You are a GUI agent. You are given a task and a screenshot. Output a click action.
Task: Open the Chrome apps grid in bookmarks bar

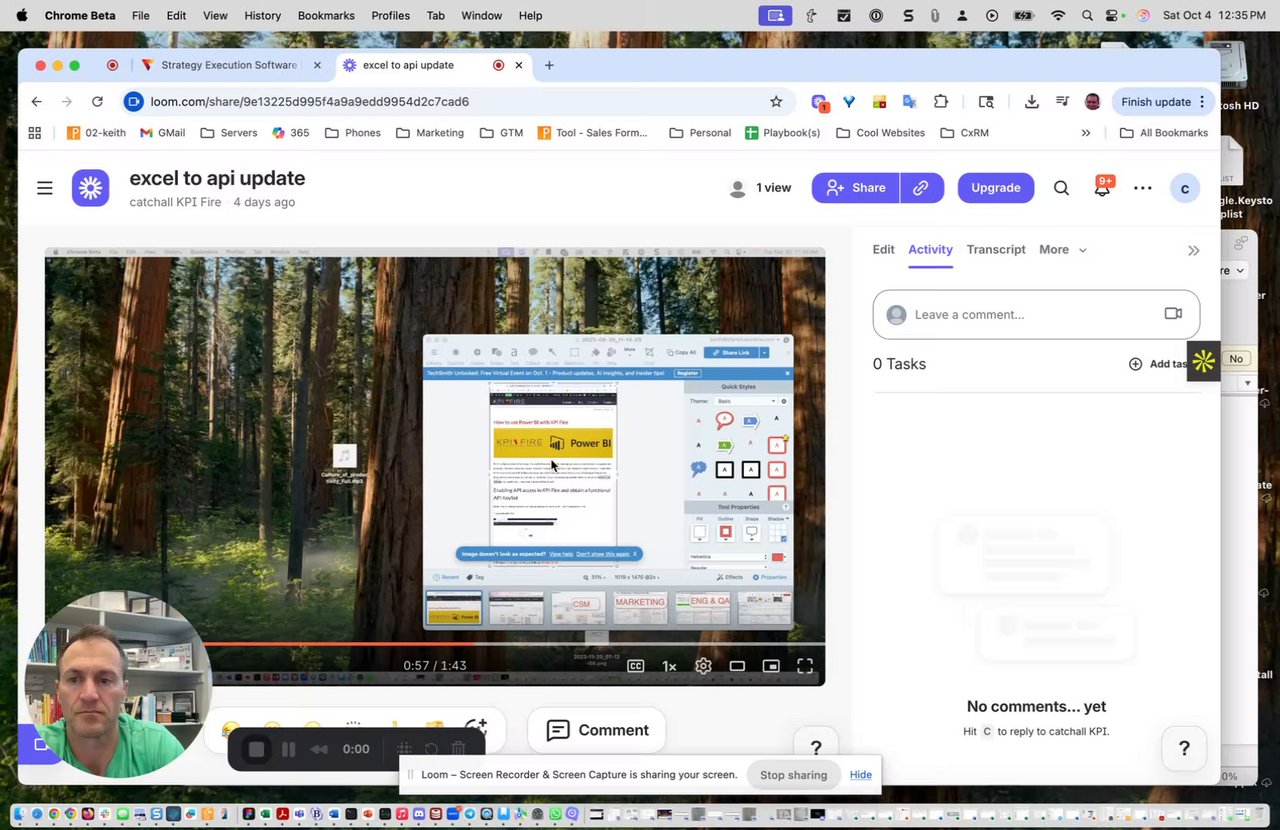coord(34,133)
